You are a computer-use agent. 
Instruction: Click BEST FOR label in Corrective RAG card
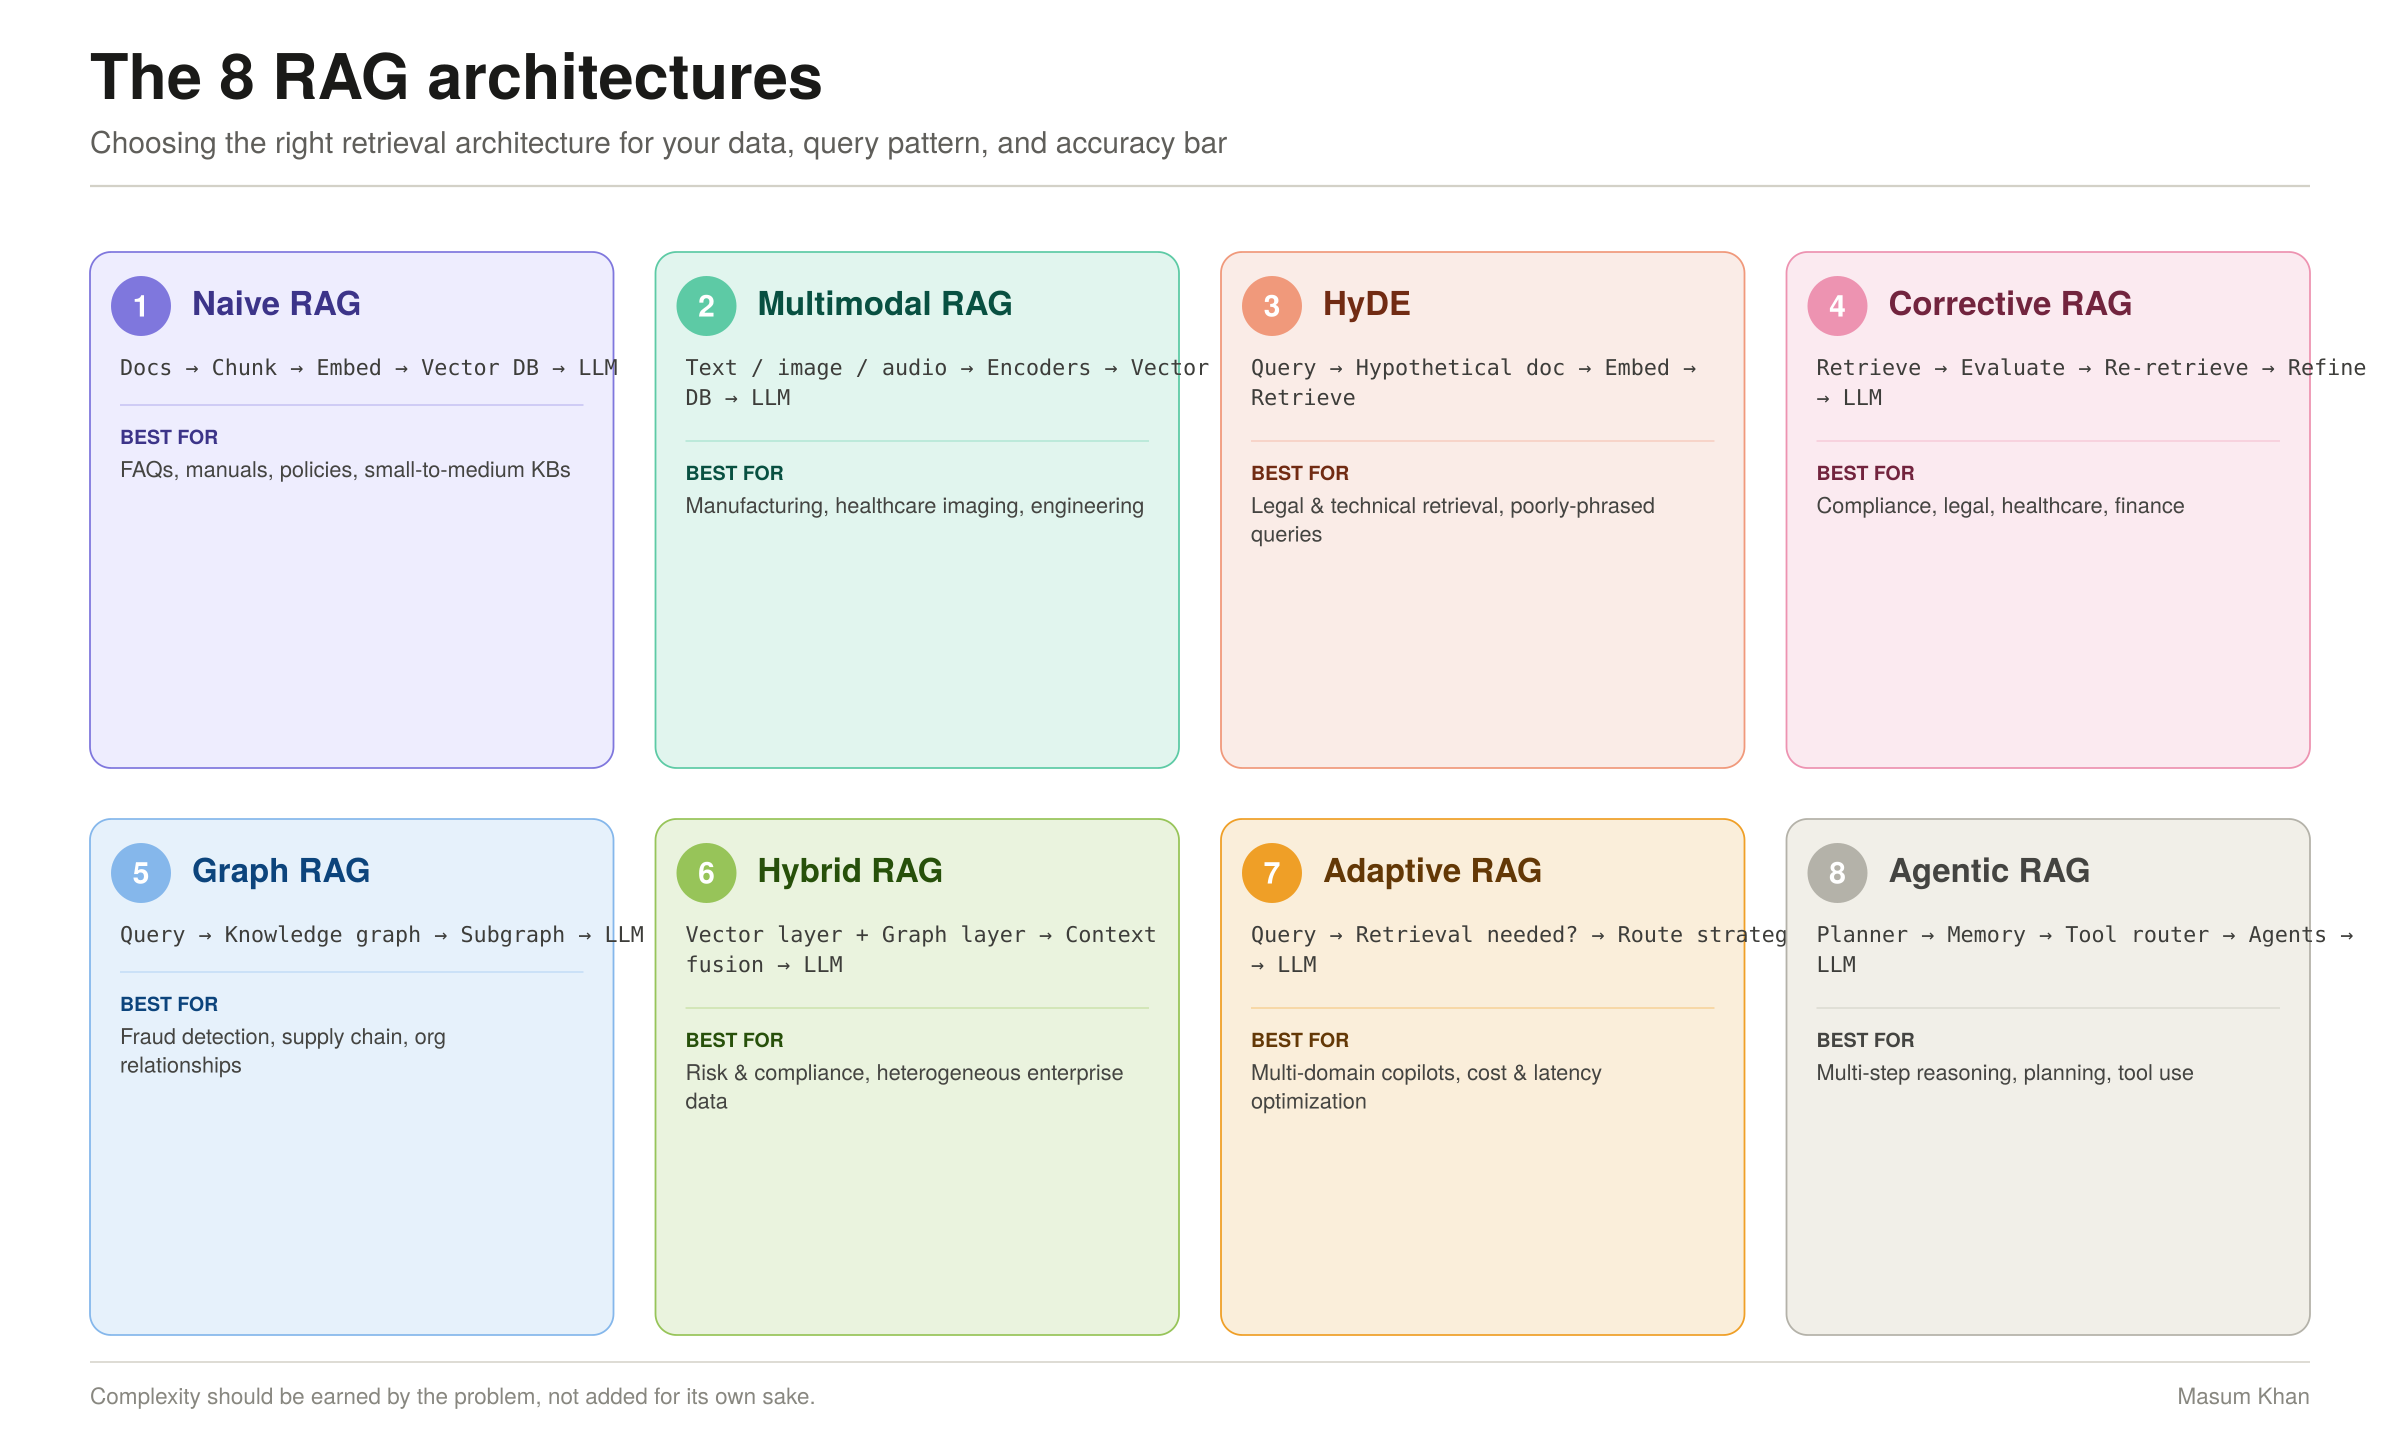coord(1865,473)
